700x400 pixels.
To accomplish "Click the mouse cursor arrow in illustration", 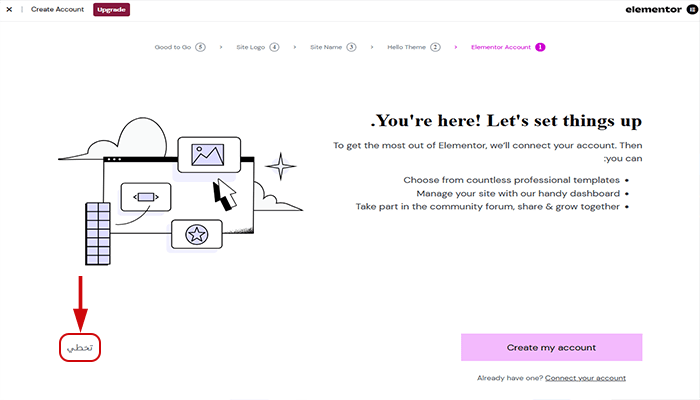I will pos(228,193).
